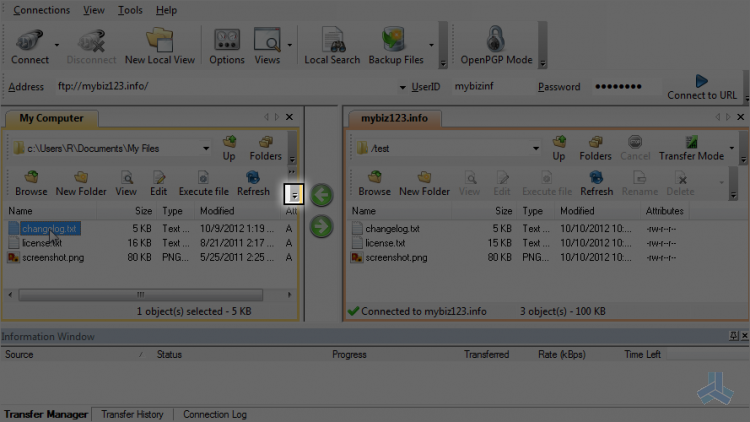
Task: Open the remote /test path dropdown
Action: coord(536,148)
